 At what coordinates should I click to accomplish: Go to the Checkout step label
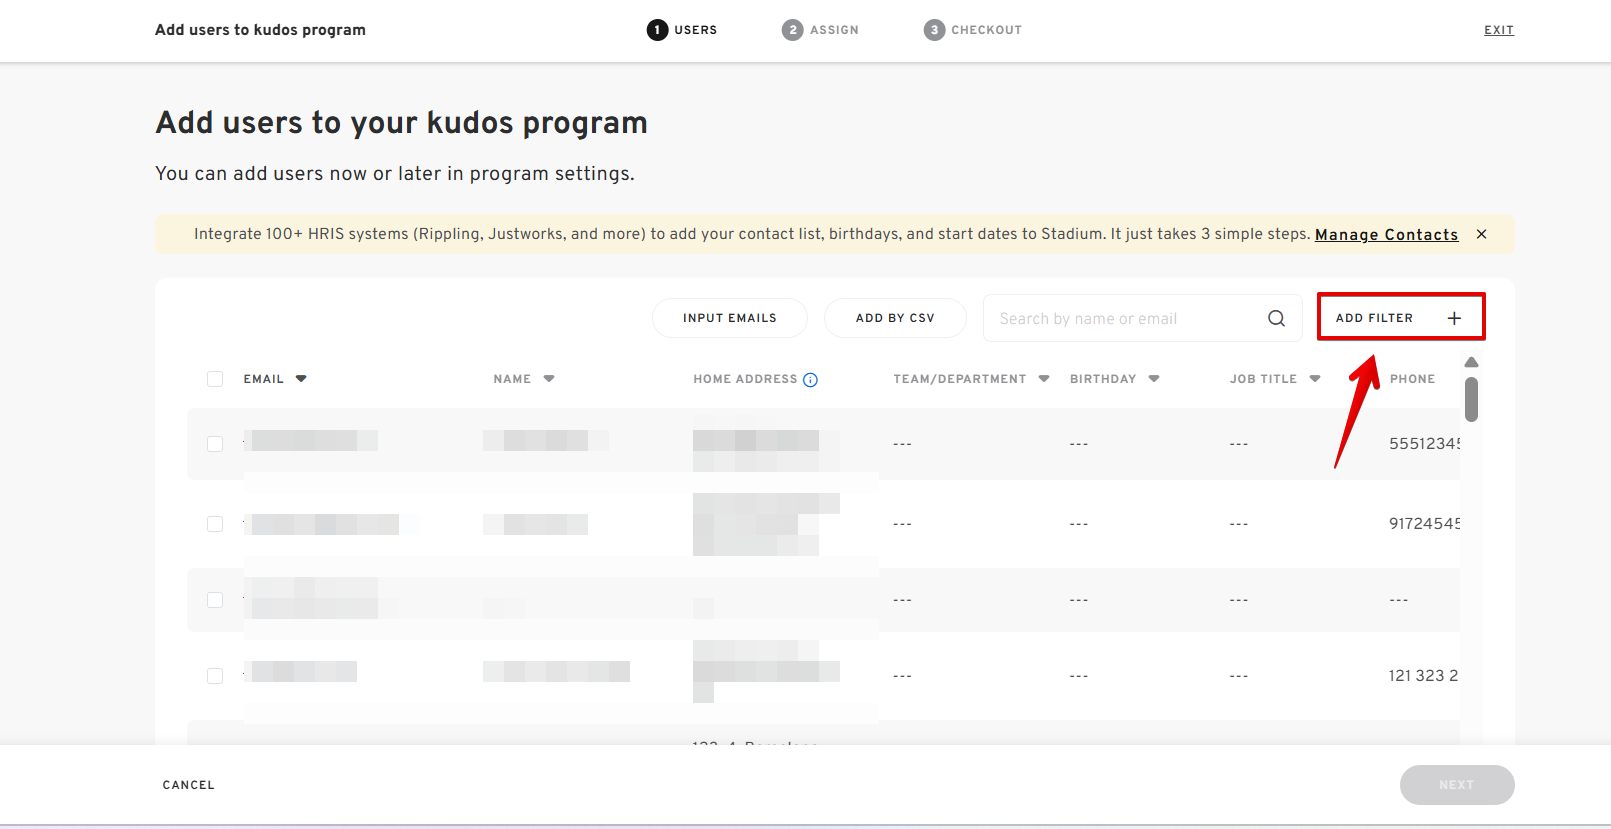pyautogui.click(x=986, y=30)
